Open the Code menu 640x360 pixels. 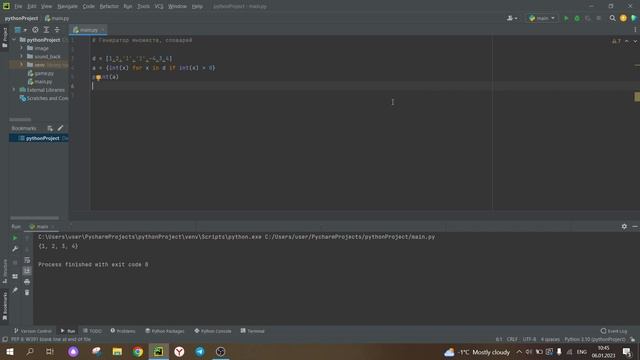(x=88, y=7)
